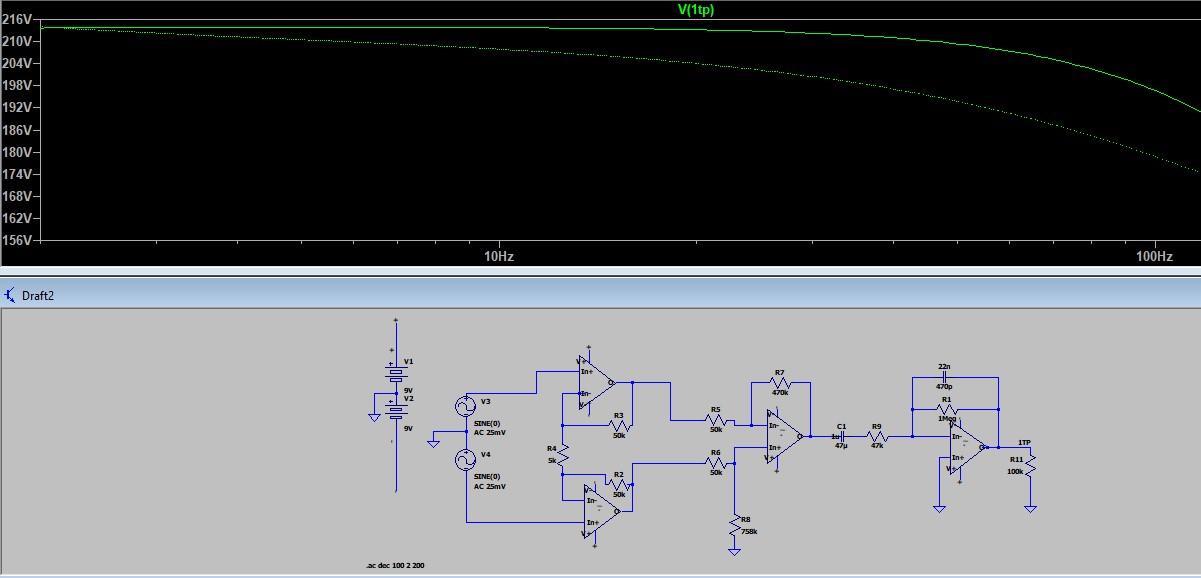The height and width of the screenshot is (578, 1201).
Task: Select the Draft2 schematic window title
Action: tap(36, 295)
